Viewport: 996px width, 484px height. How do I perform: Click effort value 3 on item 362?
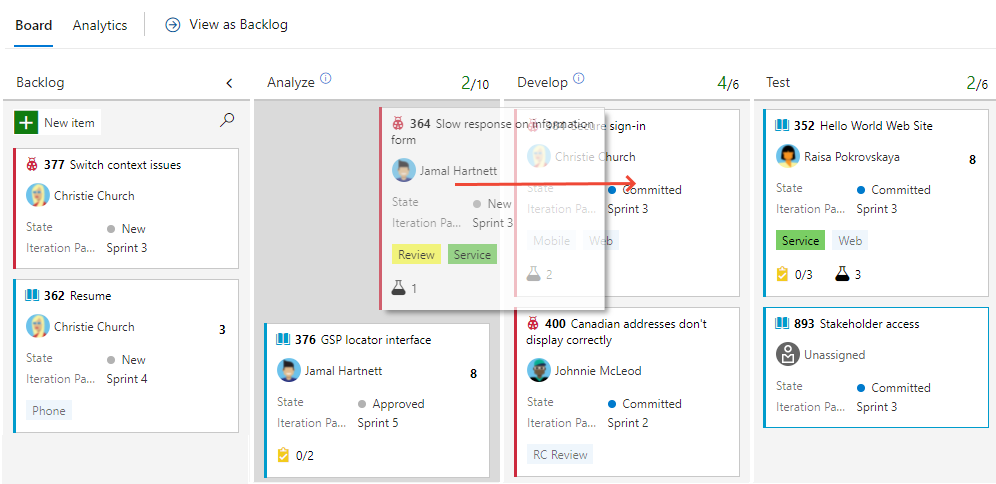pos(222,330)
